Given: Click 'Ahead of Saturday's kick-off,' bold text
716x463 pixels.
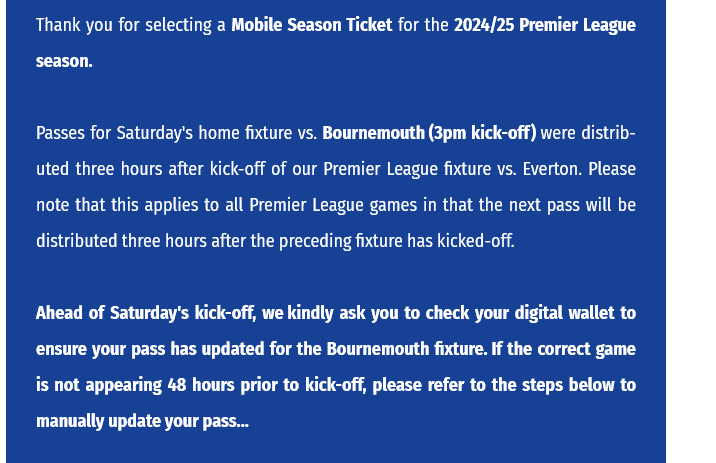Looking at the screenshot, I should tap(145, 313).
